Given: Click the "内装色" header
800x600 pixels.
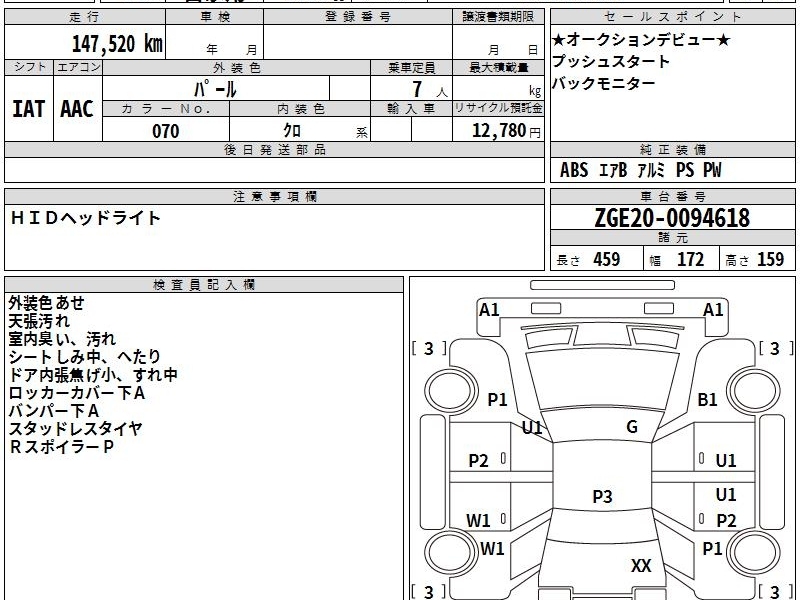Looking at the screenshot, I should [x=300, y=109].
